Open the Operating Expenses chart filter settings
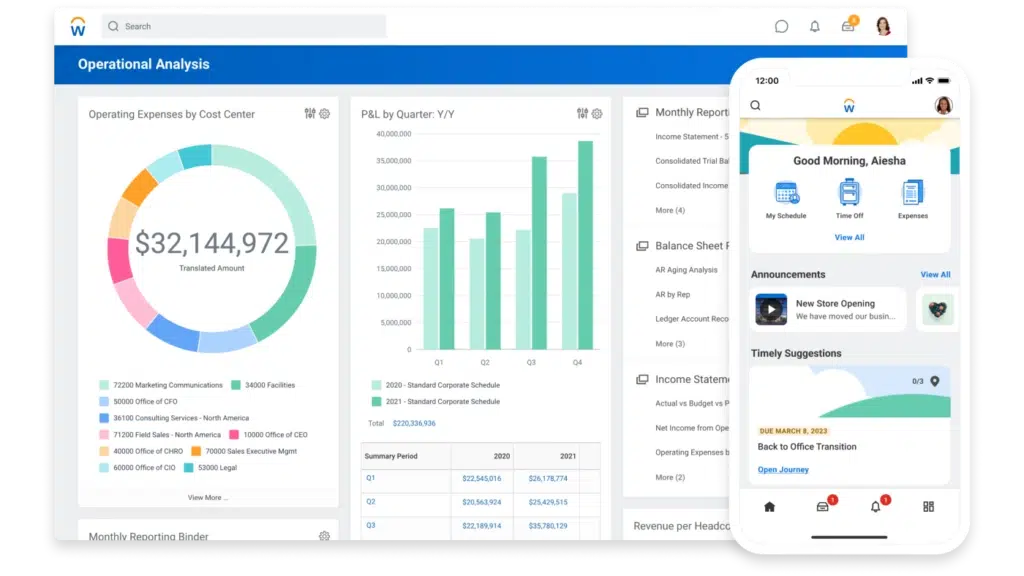Viewport: 1024px width, 576px height. pos(310,114)
